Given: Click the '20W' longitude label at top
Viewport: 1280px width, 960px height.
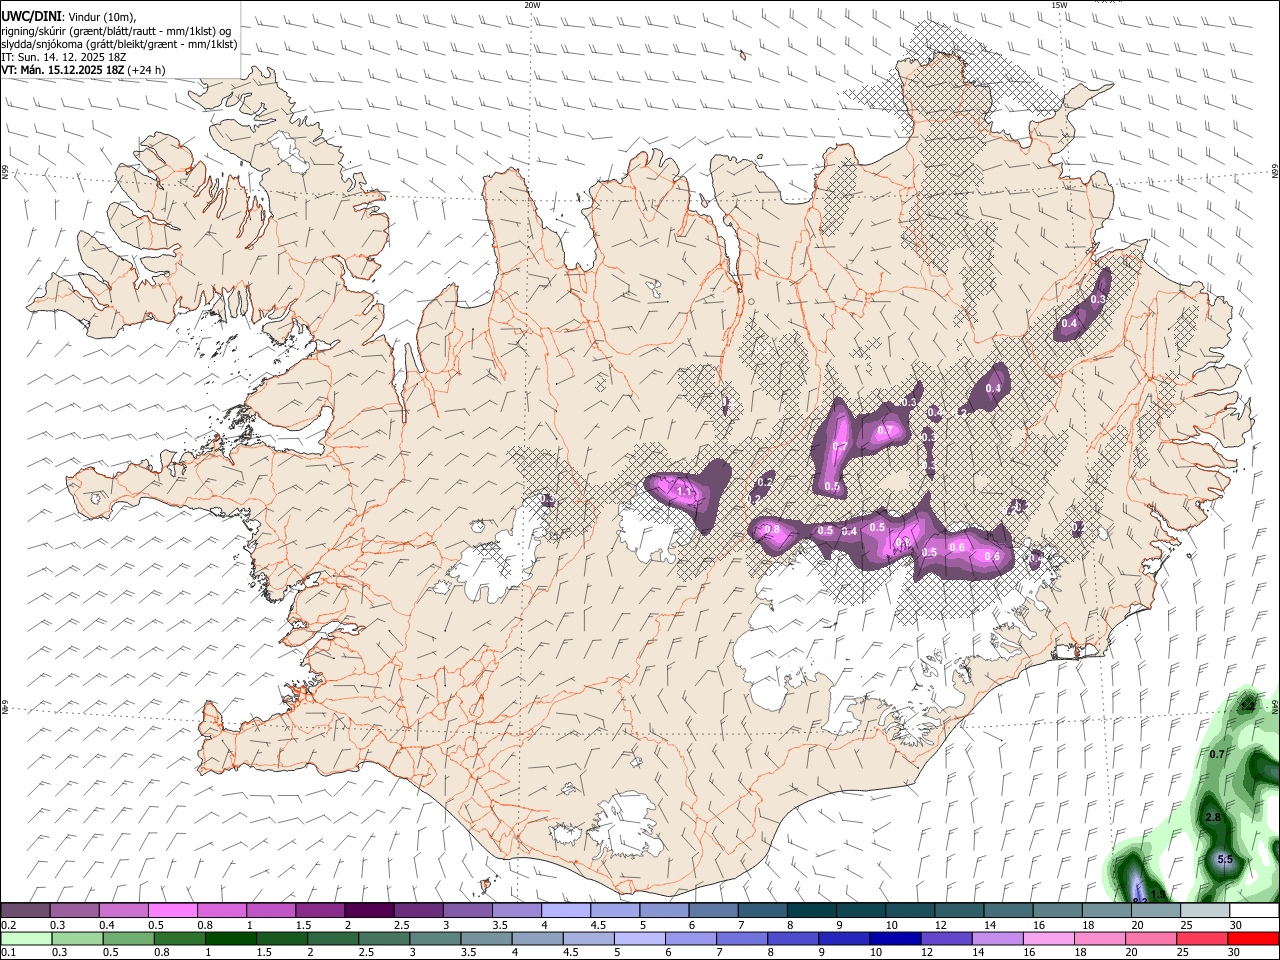Looking at the screenshot, I should (x=532, y=5).
